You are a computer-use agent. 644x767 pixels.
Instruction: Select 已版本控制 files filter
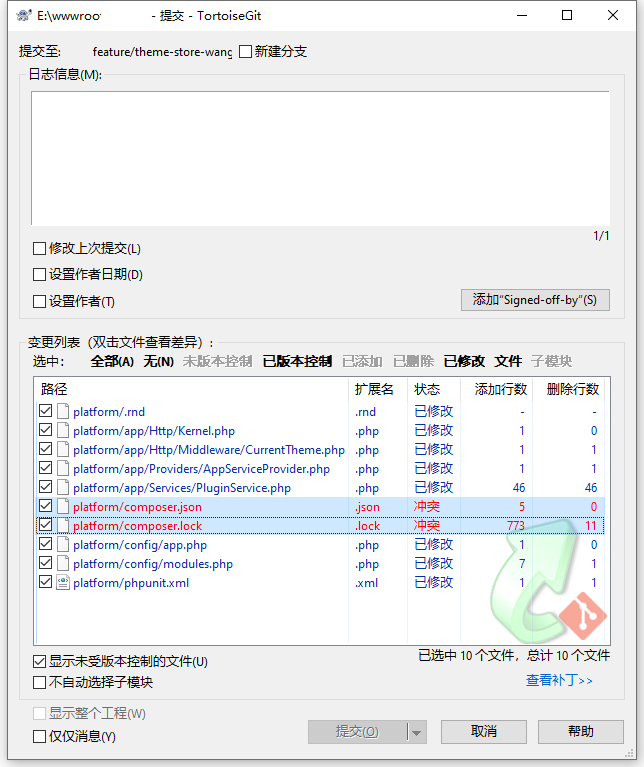coord(297,361)
